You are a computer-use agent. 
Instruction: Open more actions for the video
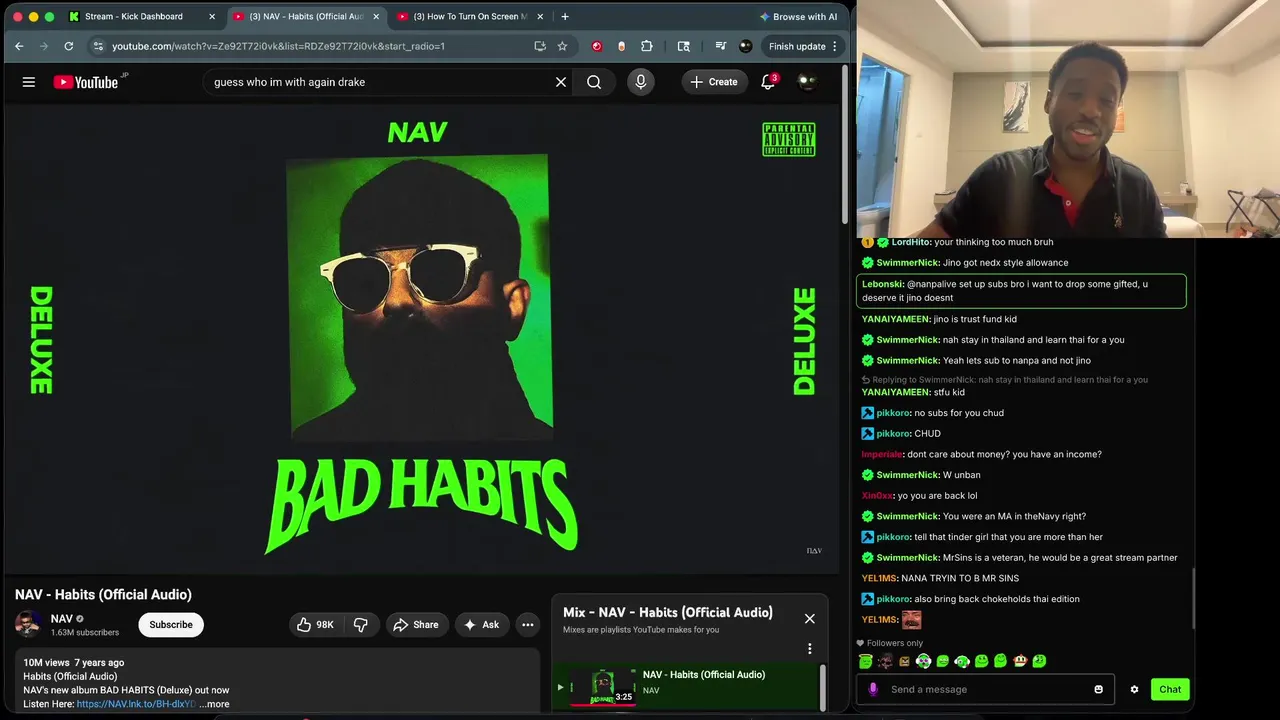point(527,625)
